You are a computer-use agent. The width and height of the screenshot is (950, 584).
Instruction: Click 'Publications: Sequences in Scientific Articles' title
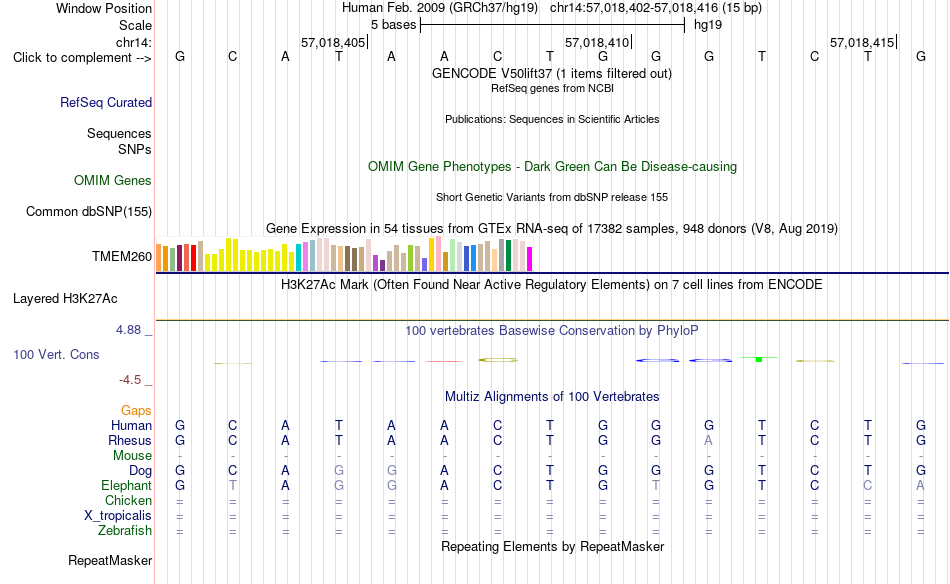pyautogui.click(x=552, y=119)
